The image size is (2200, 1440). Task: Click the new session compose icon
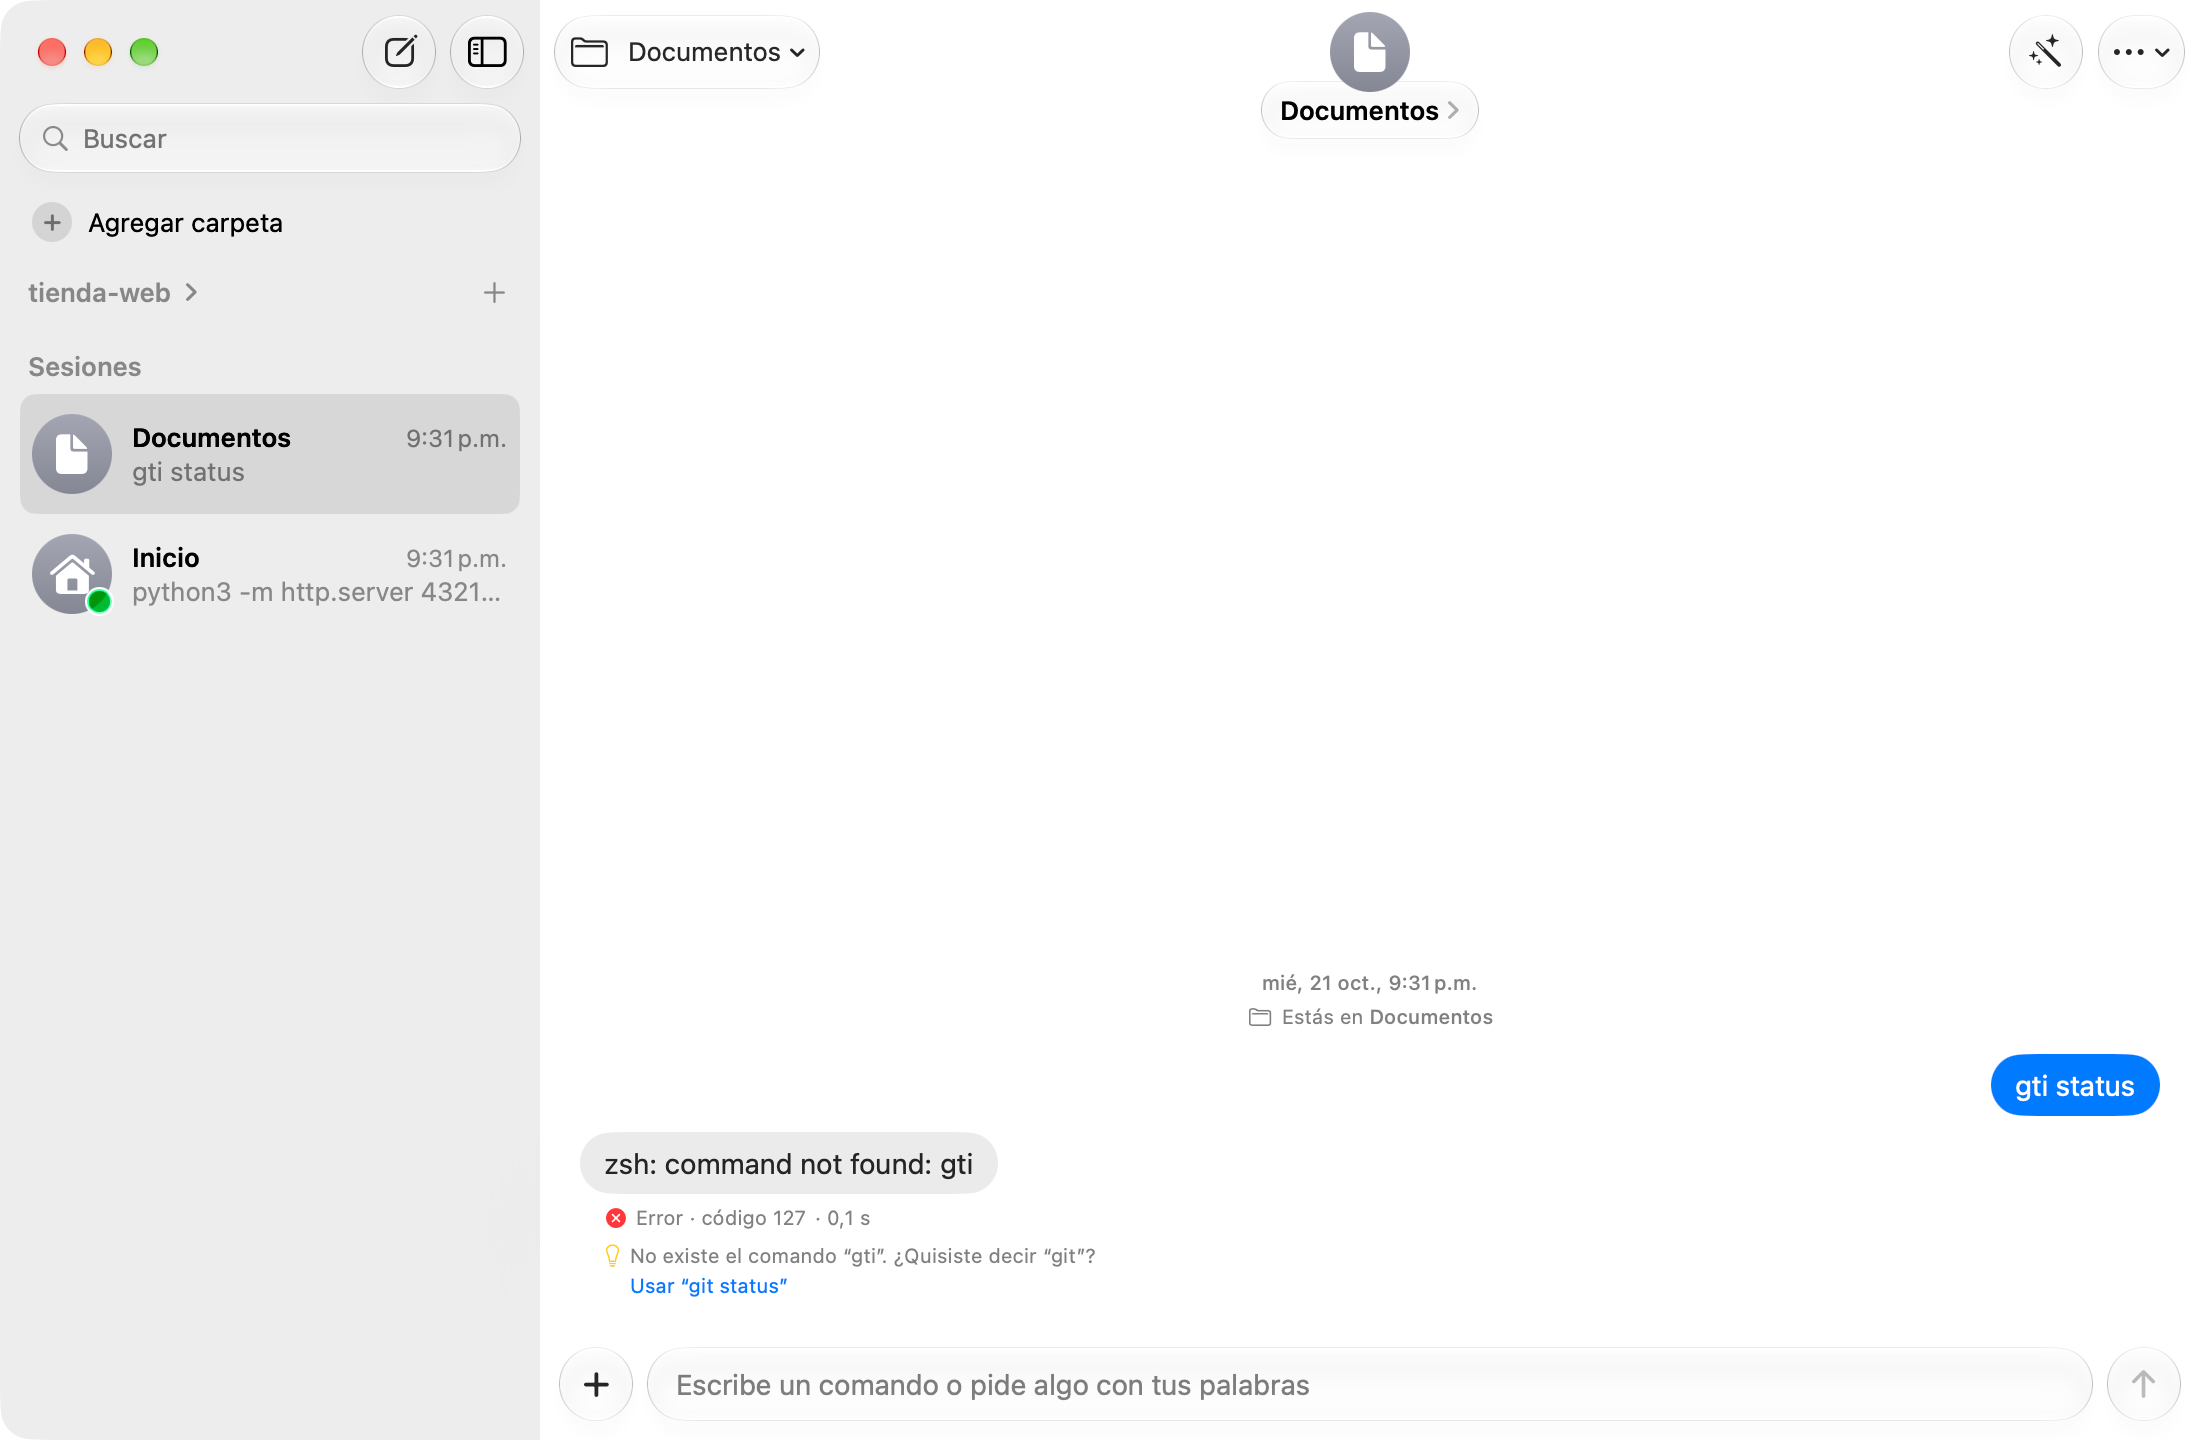tap(399, 52)
